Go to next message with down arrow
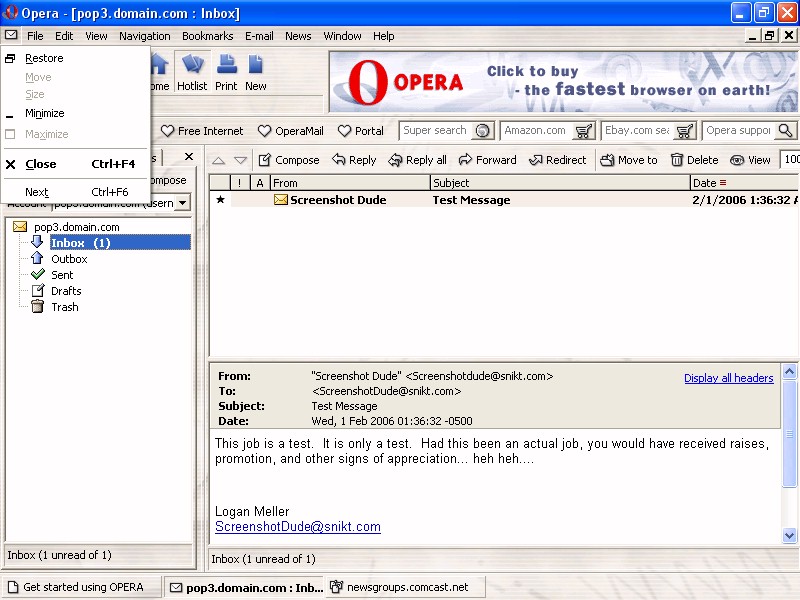 (240, 161)
